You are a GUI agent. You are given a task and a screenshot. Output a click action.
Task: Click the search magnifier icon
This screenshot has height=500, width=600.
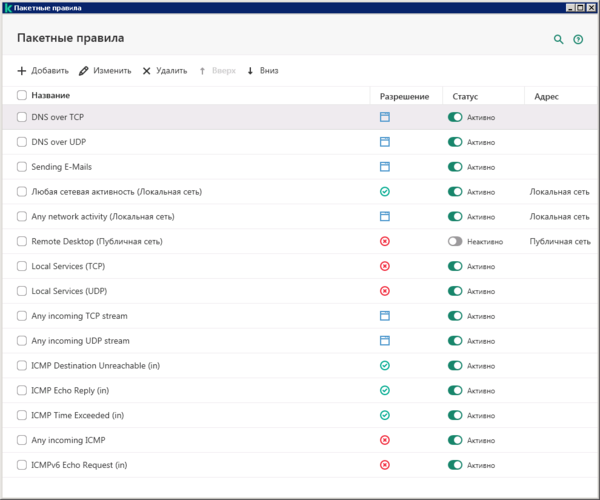(x=559, y=39)
